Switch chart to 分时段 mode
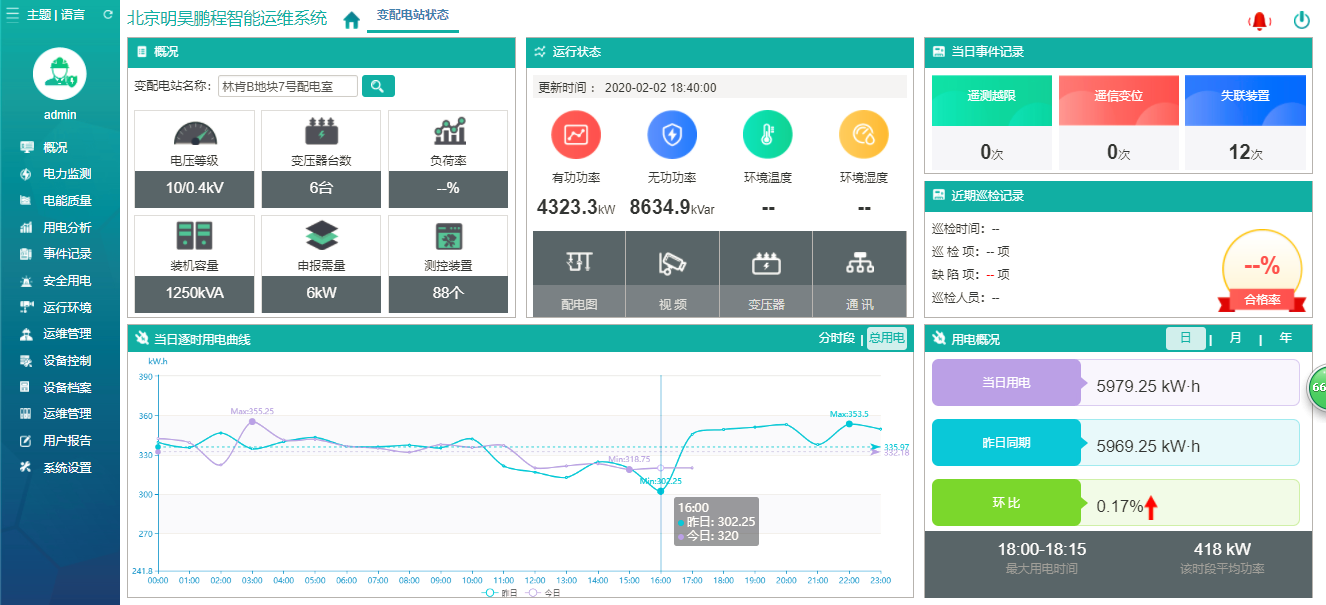Image resolution: width=1326 pixels, height=605 pixels. (837, 338)
